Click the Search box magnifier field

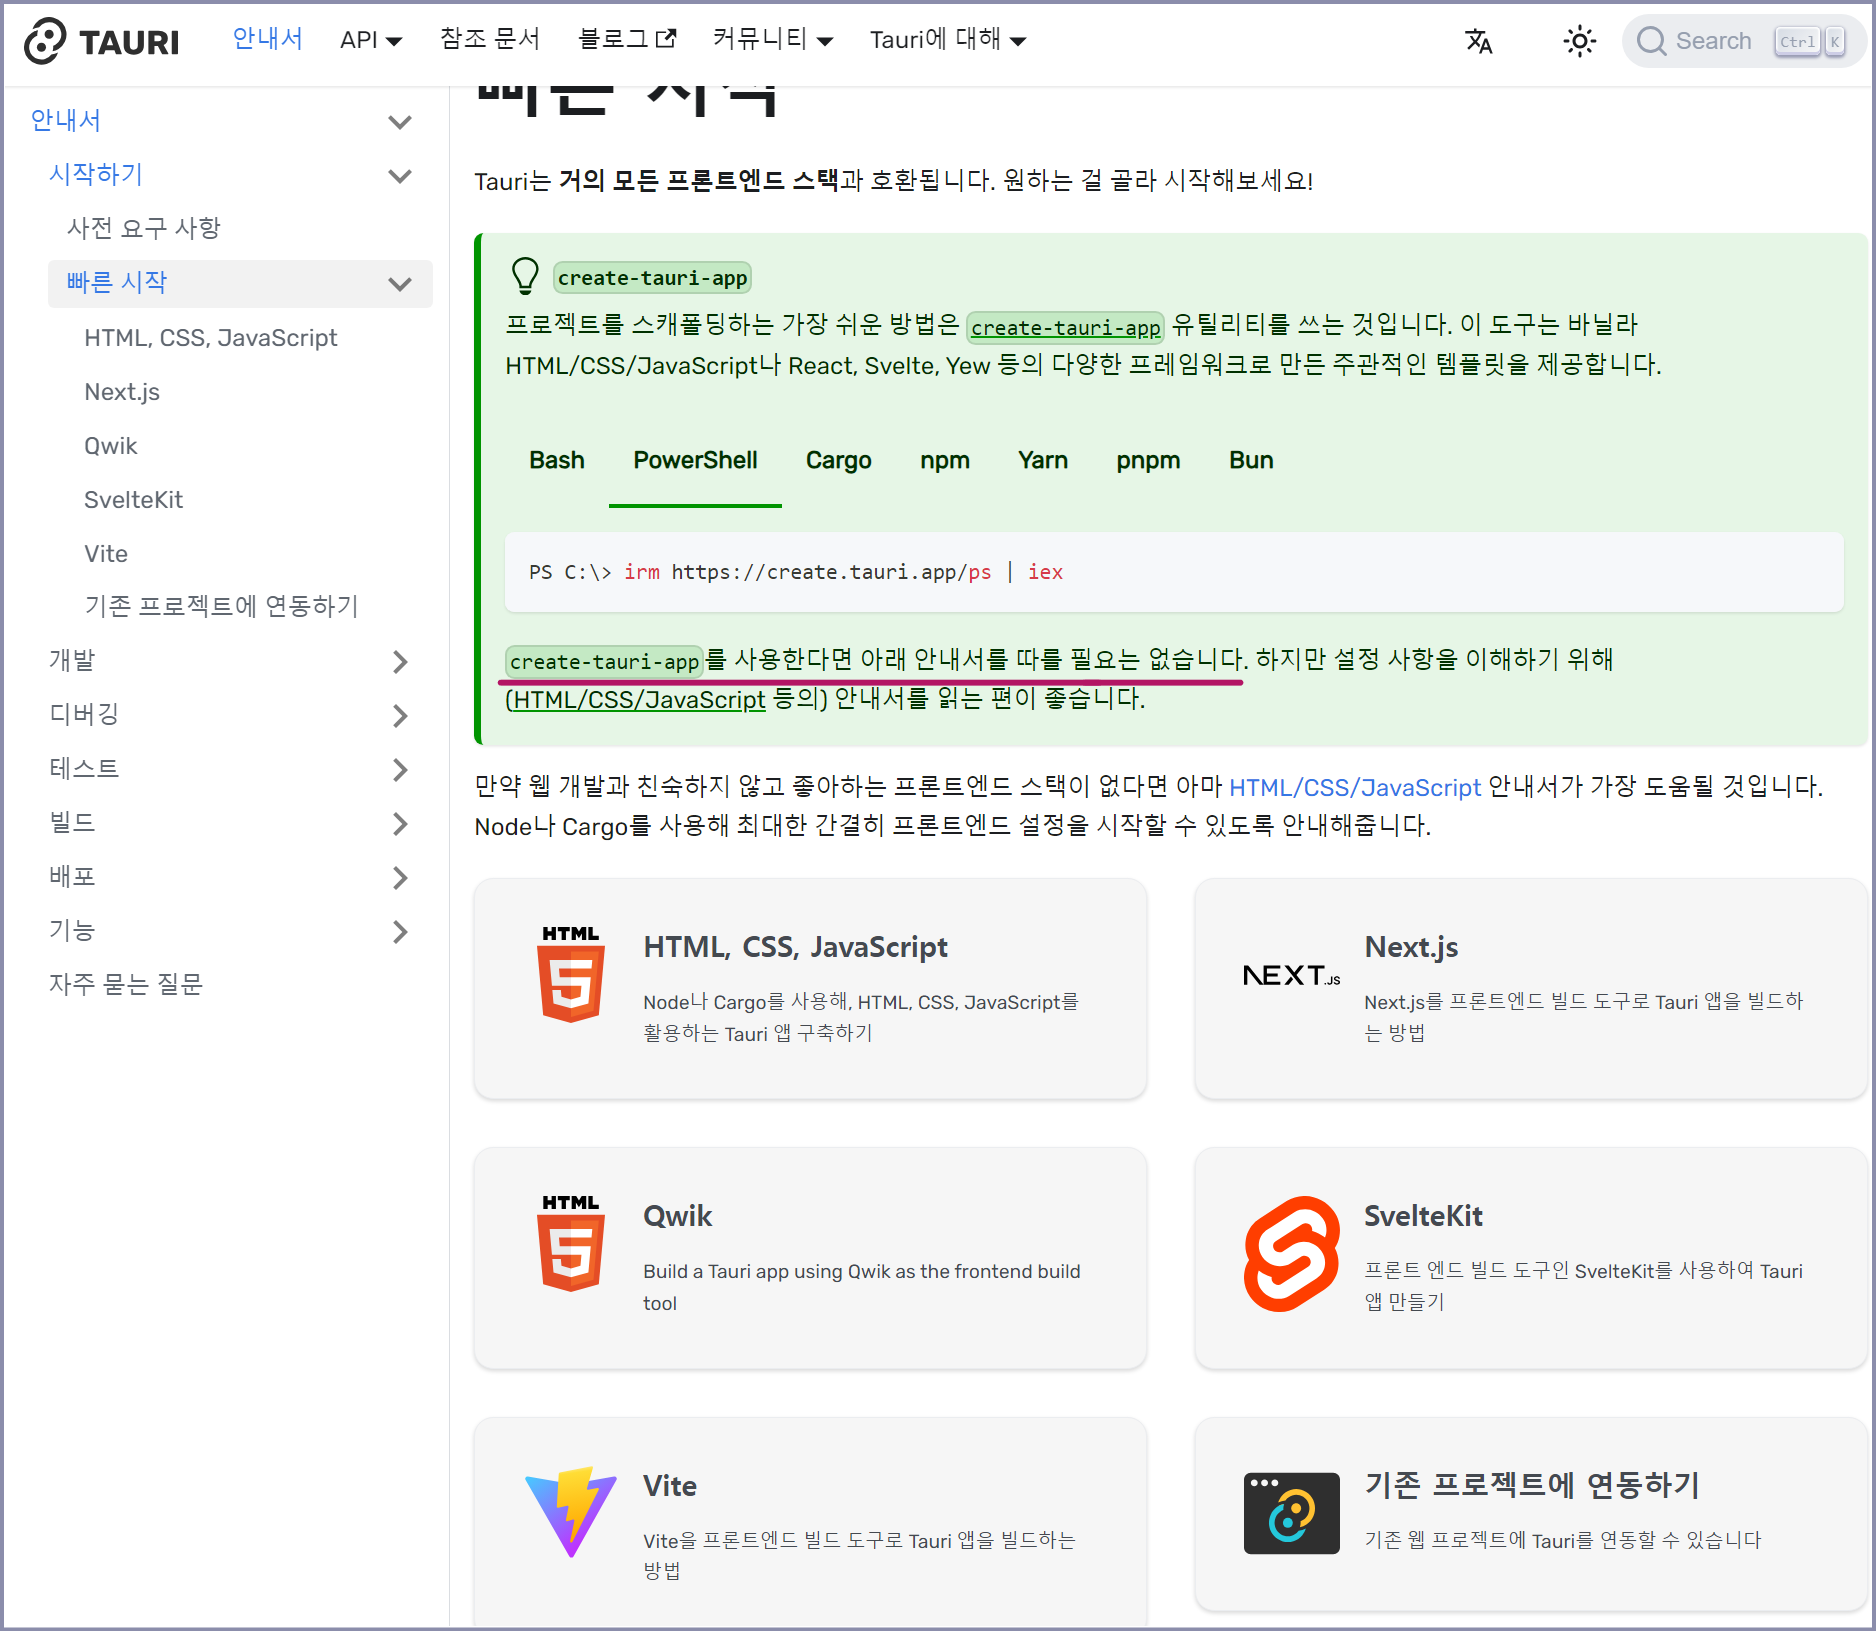click(x=1743, y=41)
